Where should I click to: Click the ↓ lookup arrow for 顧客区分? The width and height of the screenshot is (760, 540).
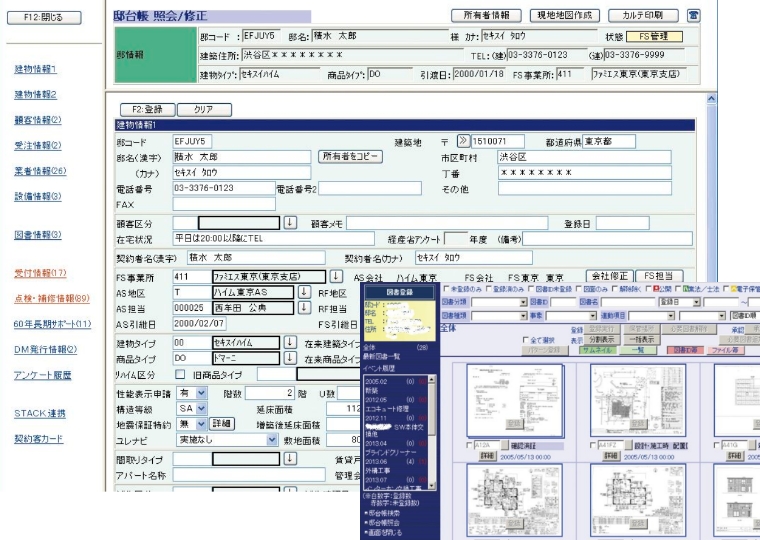(x=291, y=223)
